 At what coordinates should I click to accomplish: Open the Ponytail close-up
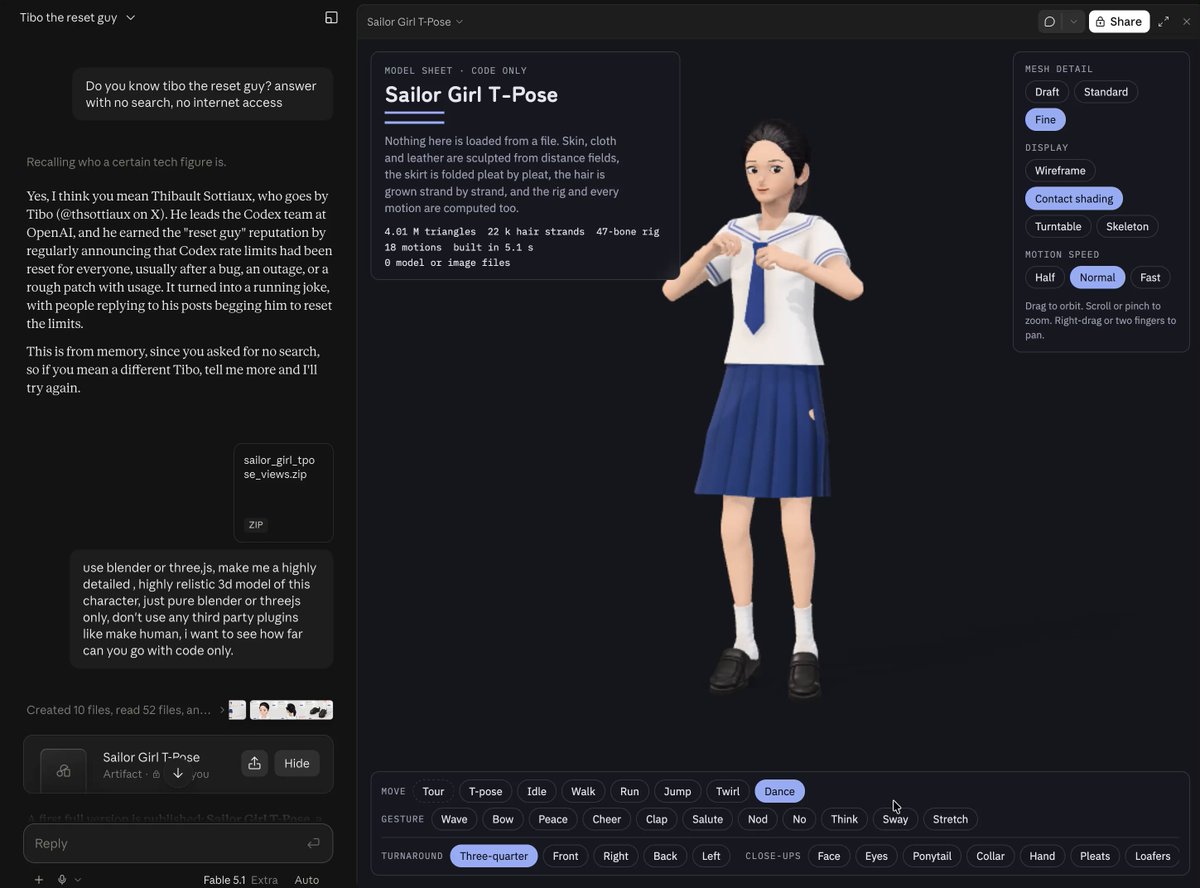coord(932,857)
